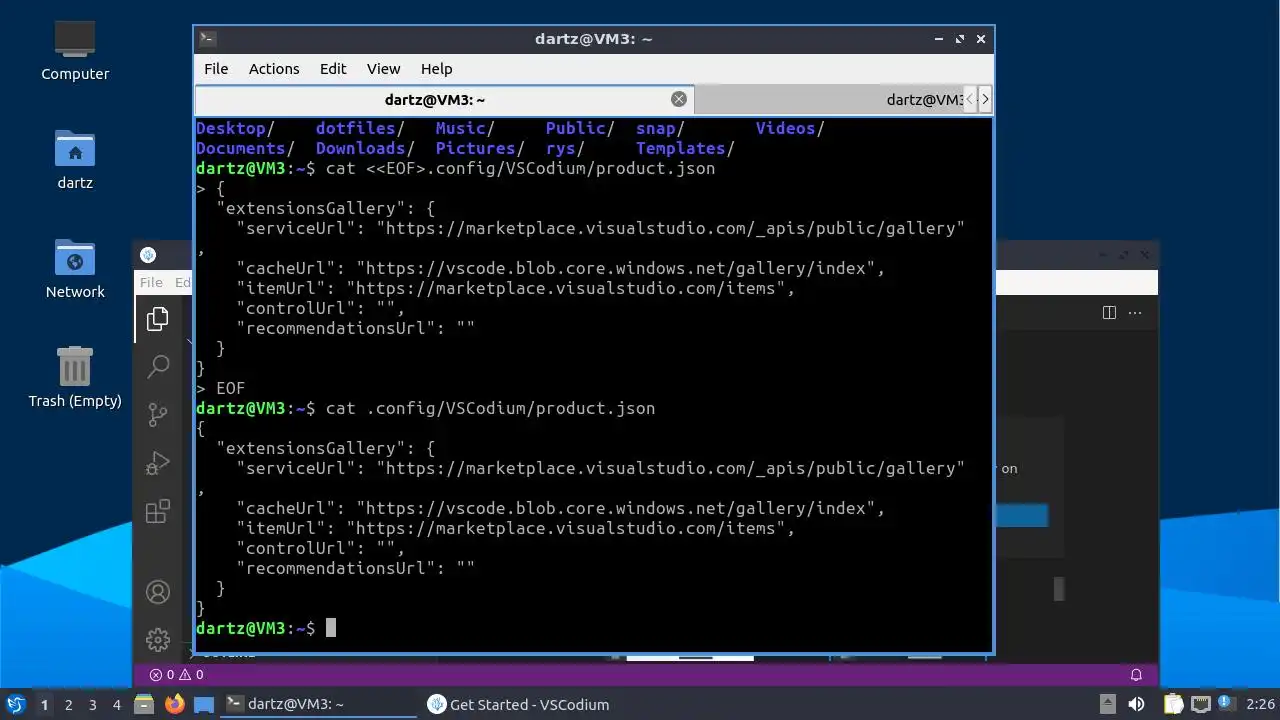Viewport: 1280px width, 720px height.
Task: Launch Firefox from the taskbar
Action: tap(175, 705)
